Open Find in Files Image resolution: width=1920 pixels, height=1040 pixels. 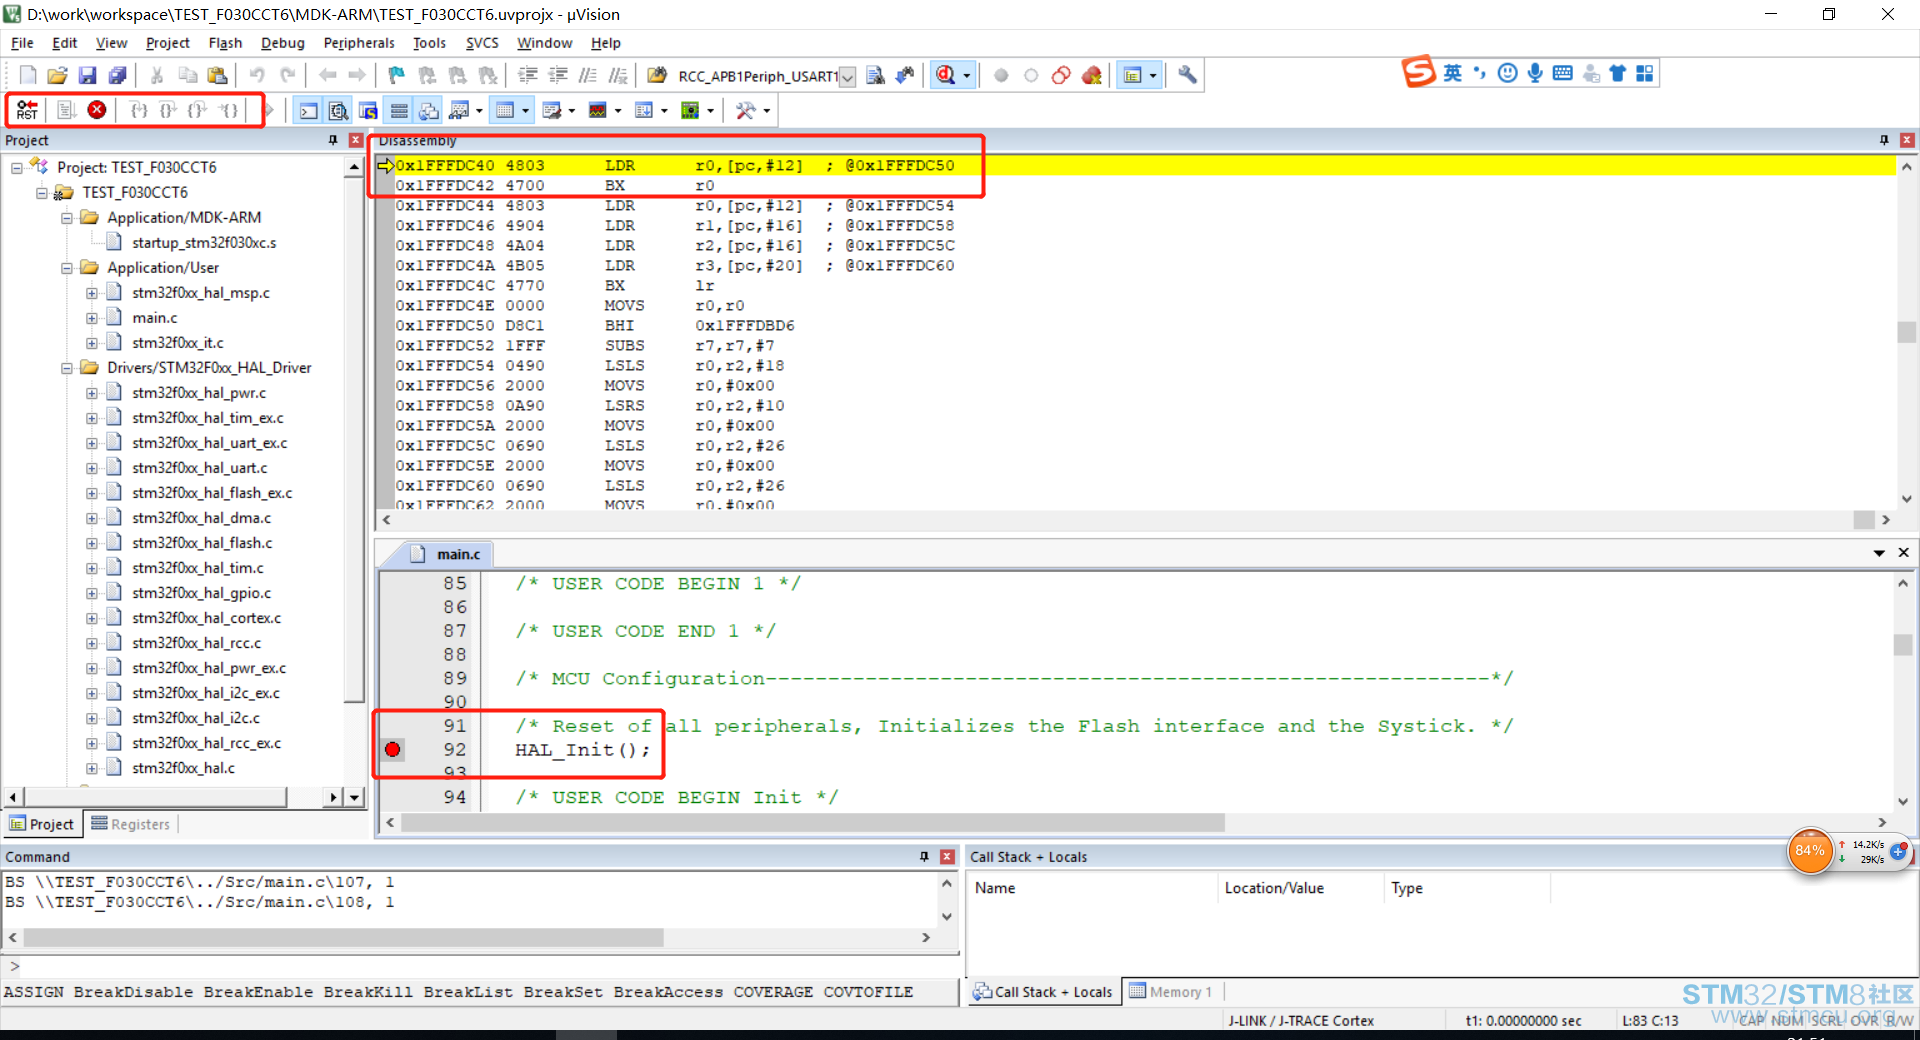pyautogui.click(x=657, y=75)
